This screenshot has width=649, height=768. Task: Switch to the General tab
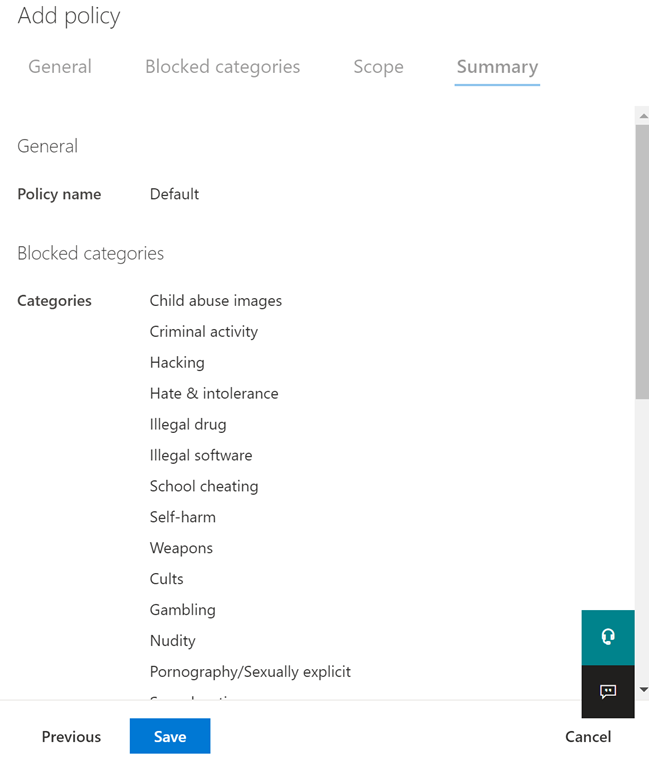[60, 67]
